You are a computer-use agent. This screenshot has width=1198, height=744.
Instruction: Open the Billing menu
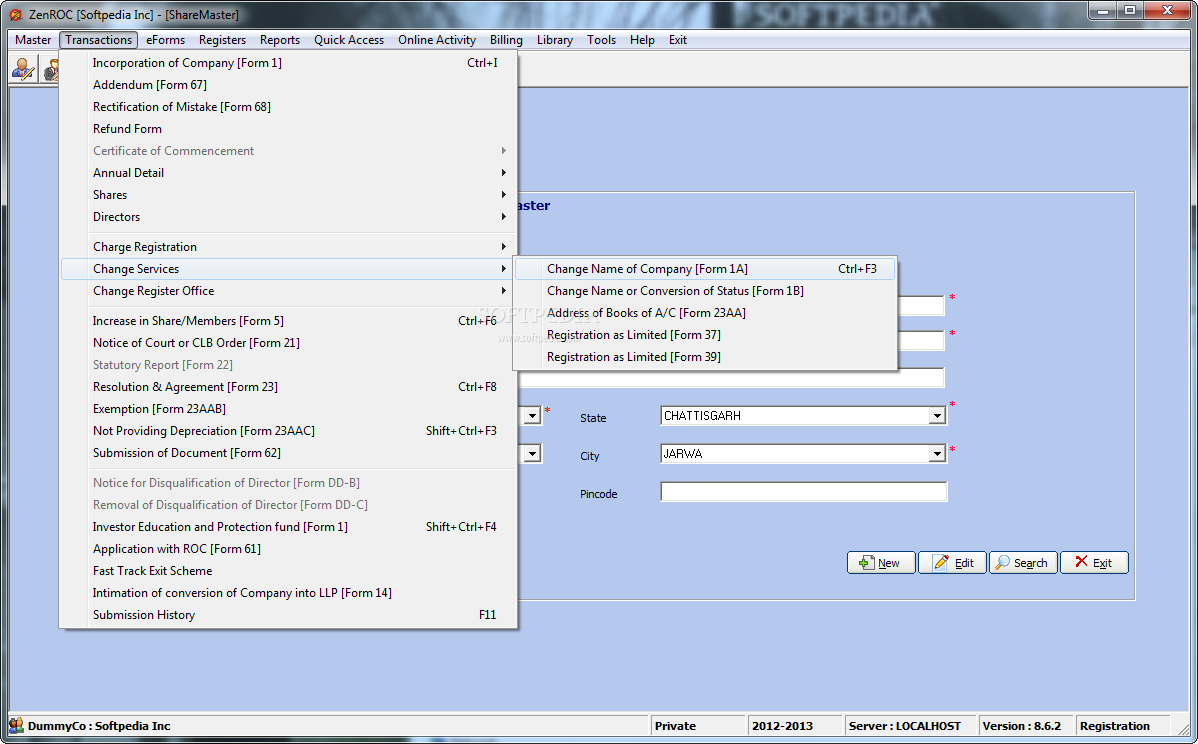tap(506, 40)
